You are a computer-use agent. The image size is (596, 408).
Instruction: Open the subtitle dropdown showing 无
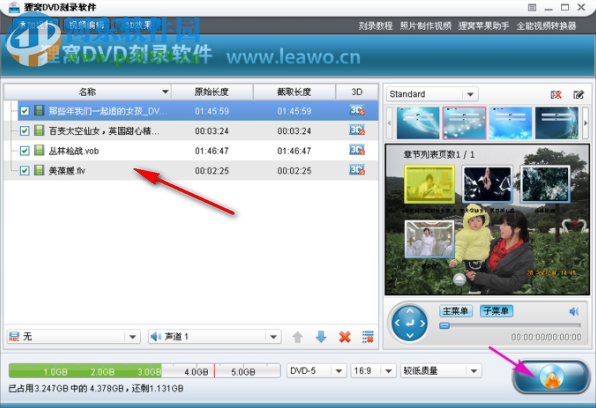[73, 337]
